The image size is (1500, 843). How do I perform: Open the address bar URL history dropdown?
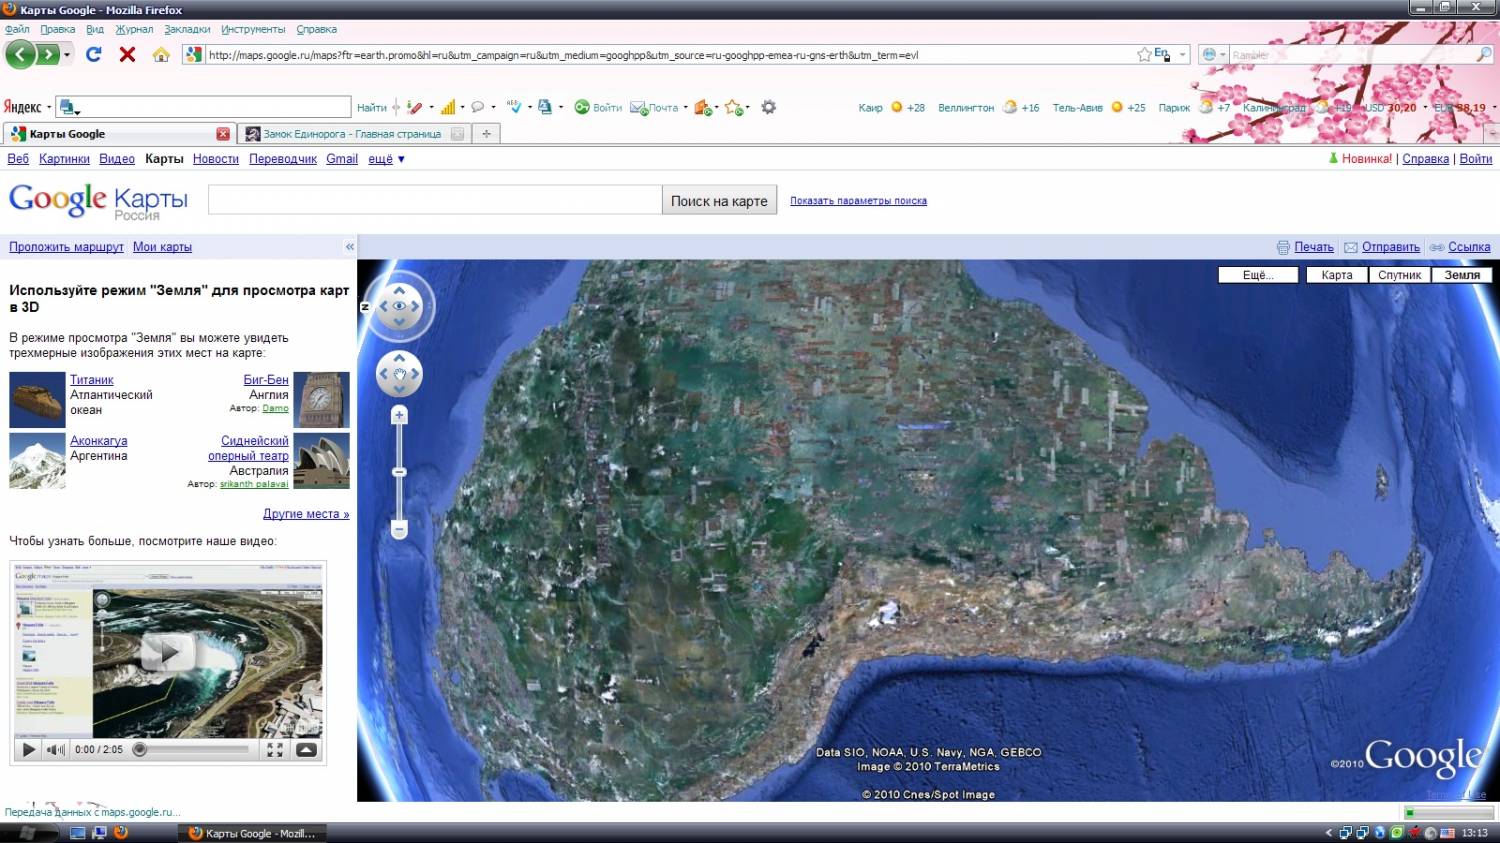coord(1182,54)
